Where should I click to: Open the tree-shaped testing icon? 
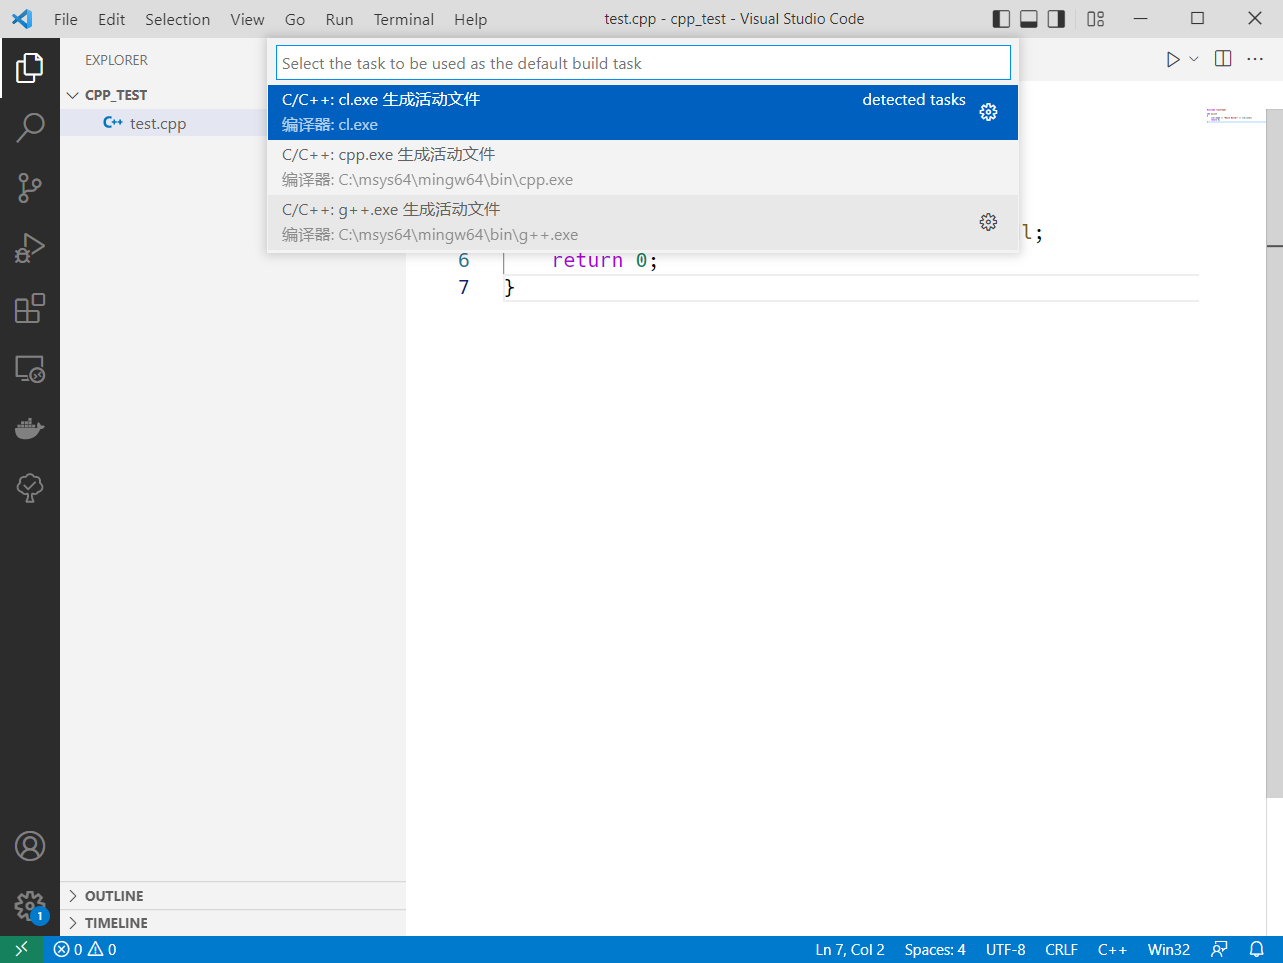(30, 488)
